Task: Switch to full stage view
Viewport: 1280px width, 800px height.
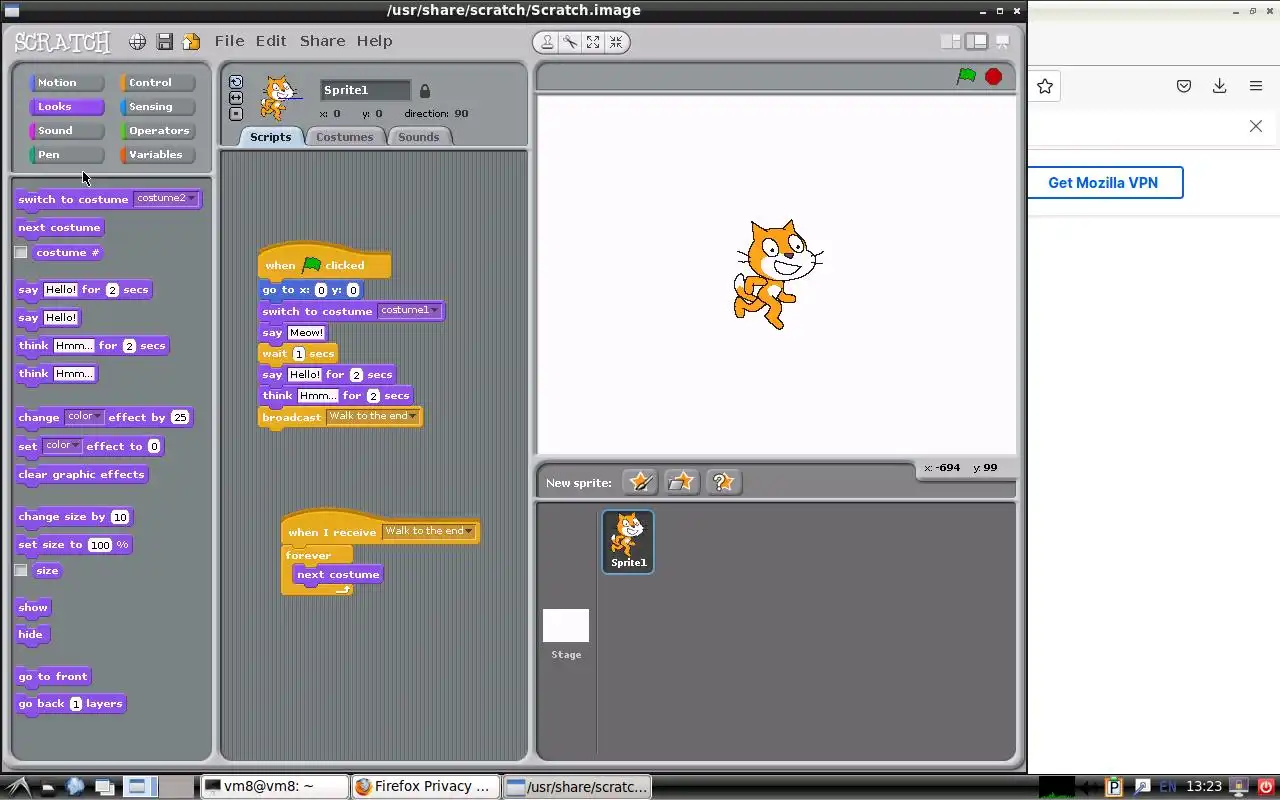Action: click(976, 41)
